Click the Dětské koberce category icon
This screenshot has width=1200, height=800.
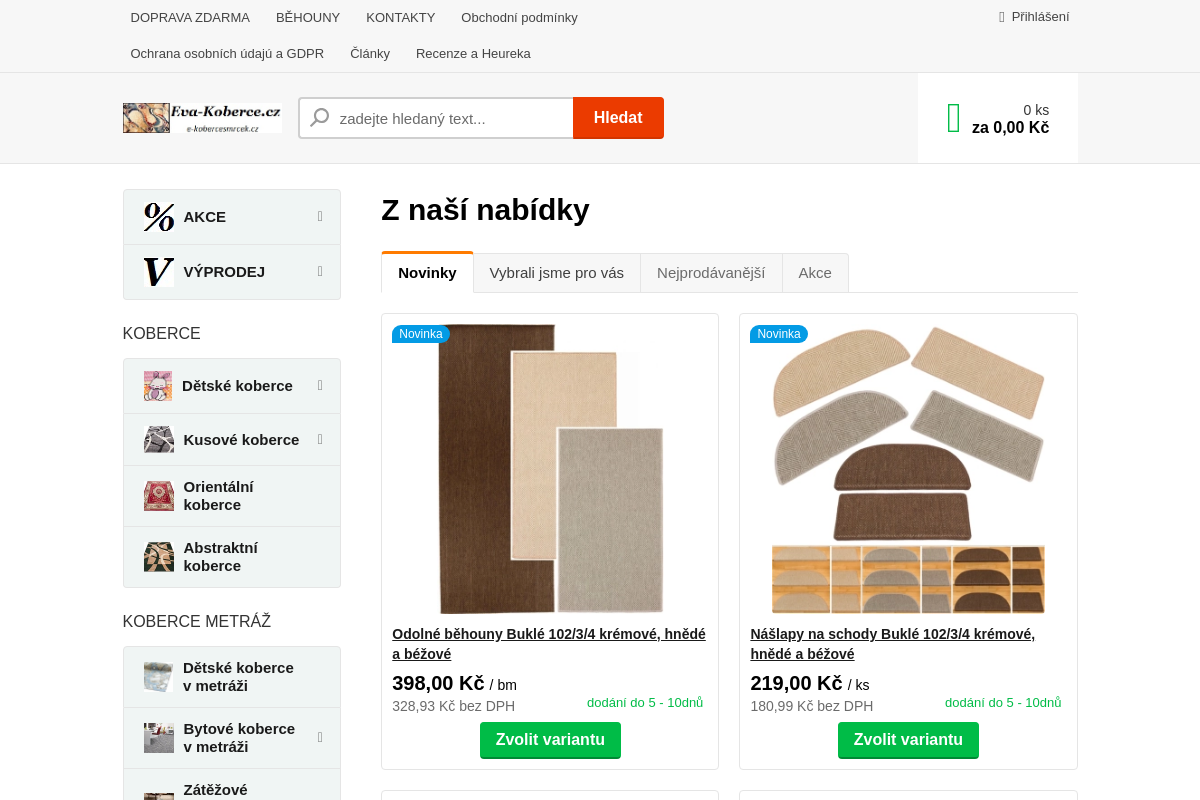[x=158, y=386]
